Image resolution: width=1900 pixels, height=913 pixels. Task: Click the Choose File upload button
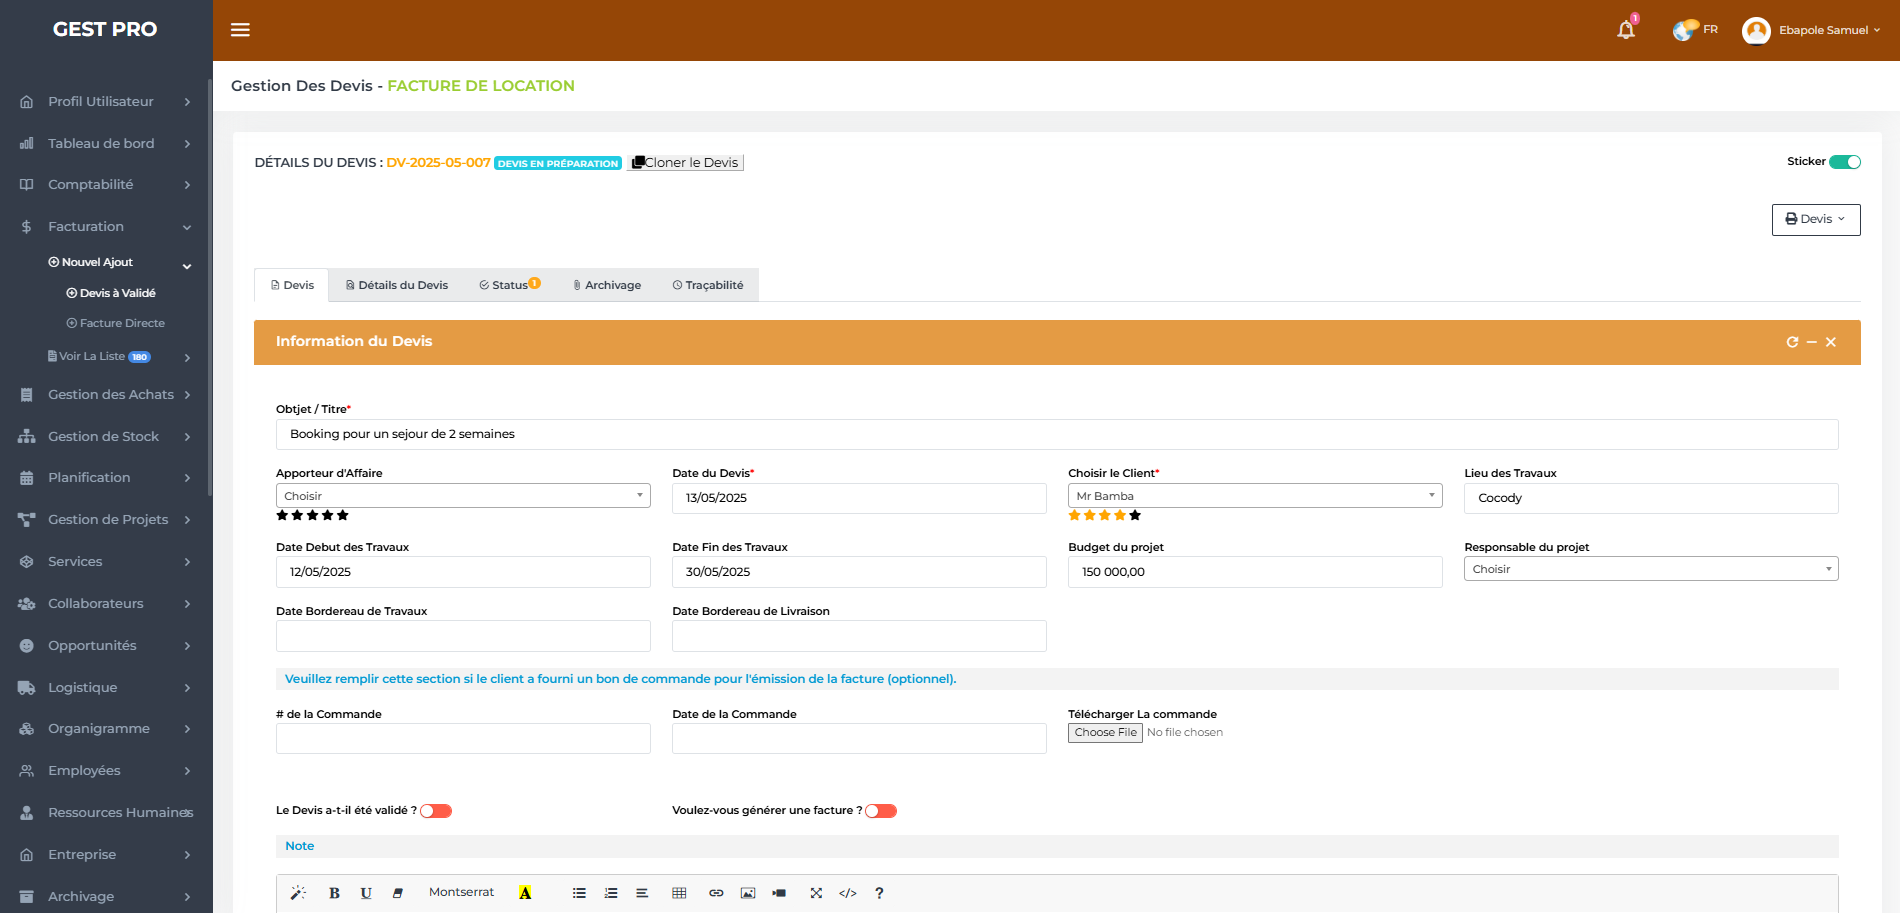pos(1105,733)
